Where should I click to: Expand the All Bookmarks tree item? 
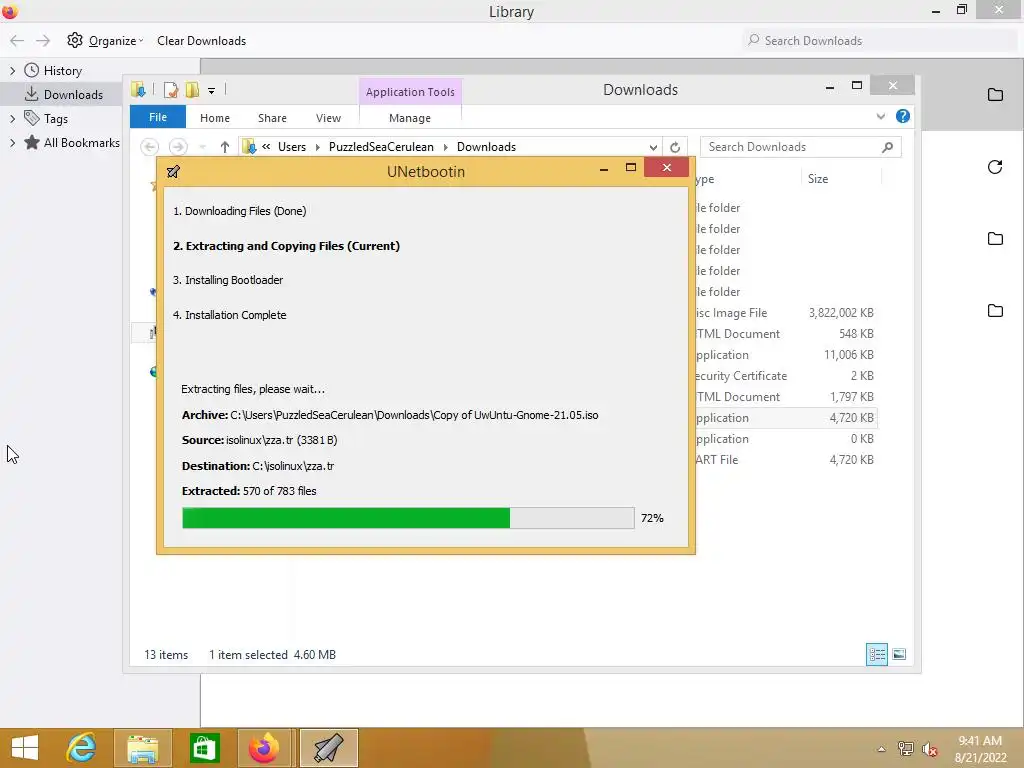(x=12, y=142)
